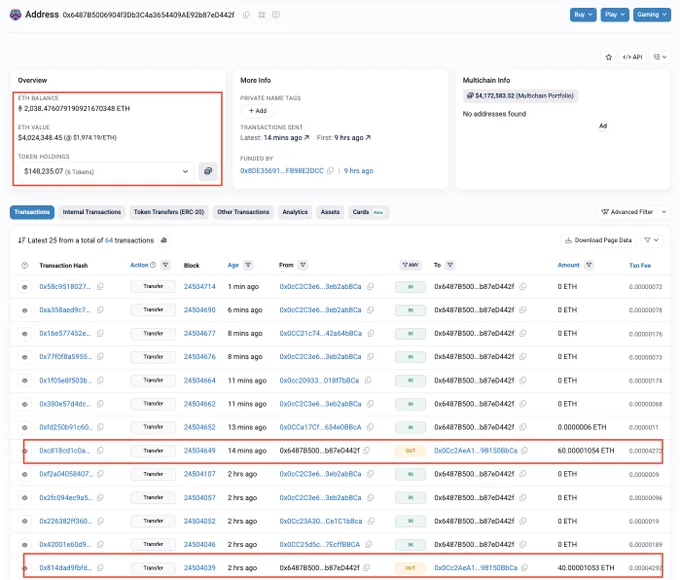Open the API button
The width and height of the screenshot is (680, 580).
(x=632, y=57)
